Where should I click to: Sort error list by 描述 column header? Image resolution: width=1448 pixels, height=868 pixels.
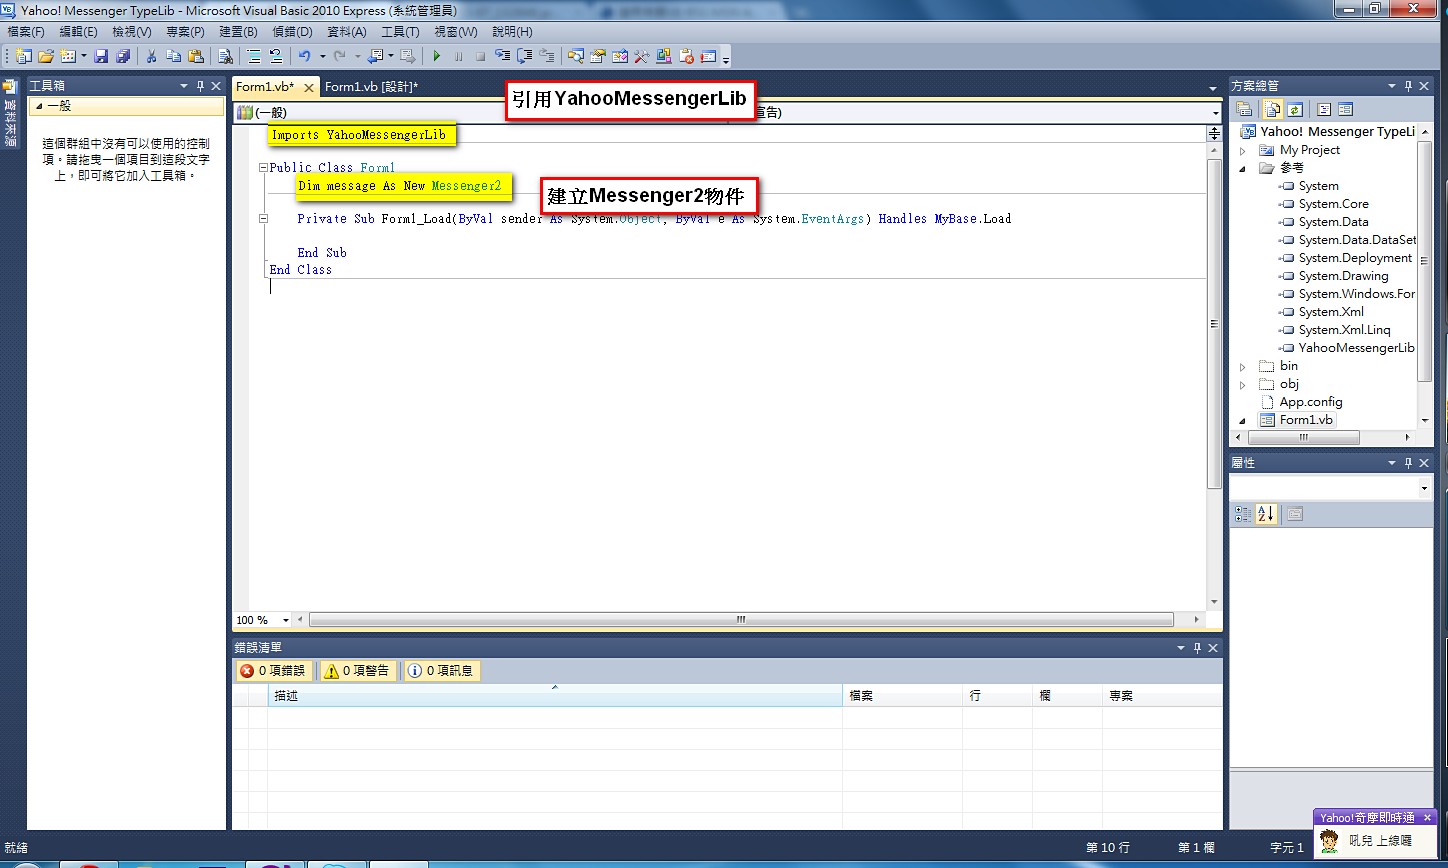(x=555, y=696)
